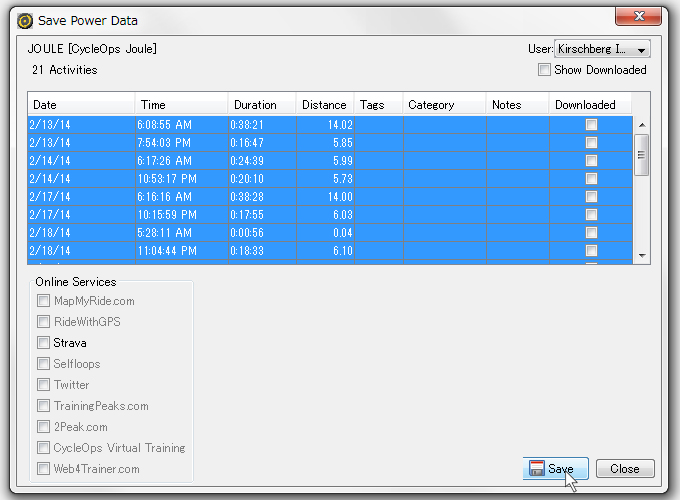The height and width of the screenshot is (500, 680).
Task: Click the Save Power Data title bar icon
Action: tap(25, 20)
